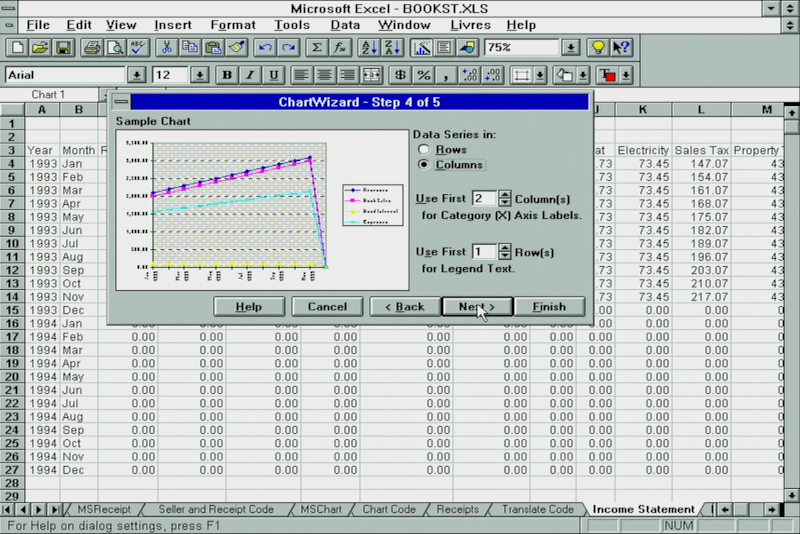Click the ChartWizard toolbar icon
The image size is (800, 534).
pos(421,47)
